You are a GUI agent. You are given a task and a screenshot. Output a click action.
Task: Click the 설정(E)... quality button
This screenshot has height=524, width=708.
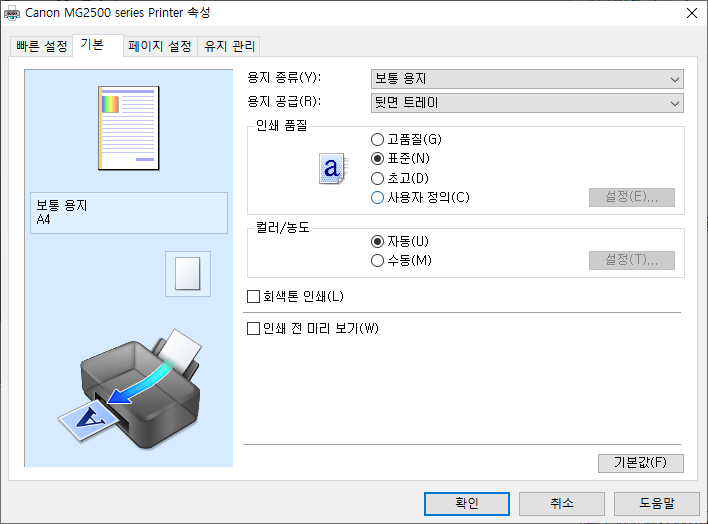[x=632, y=197]
